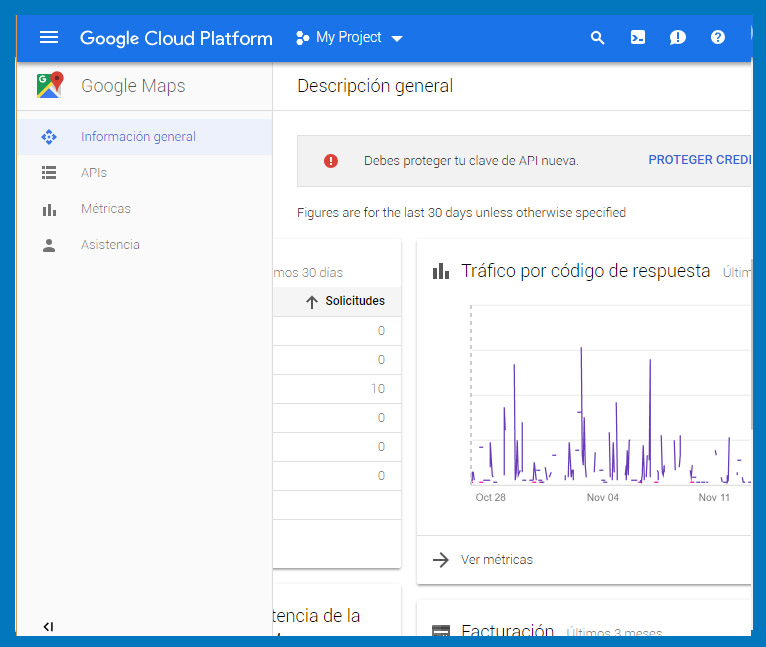Open Métricas in the sidebar
The height and width of the screenshot is (647, 766).
pyautogui.click(x=145, y=209)
